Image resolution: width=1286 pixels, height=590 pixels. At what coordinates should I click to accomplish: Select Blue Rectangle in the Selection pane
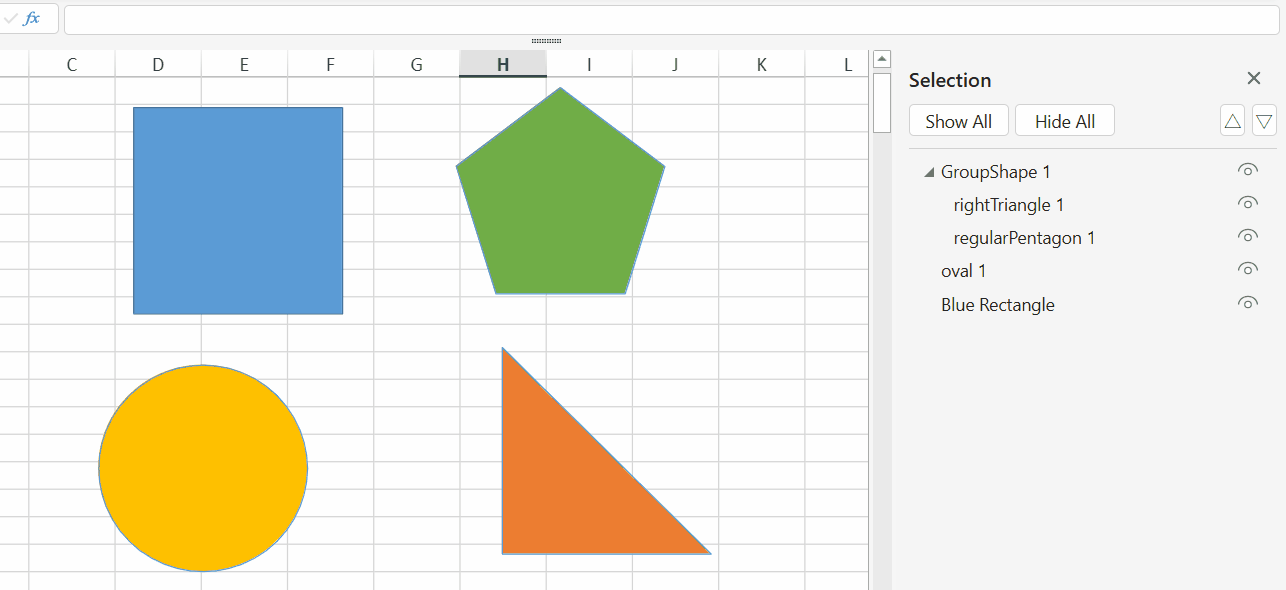pyautogui.click(x=998, y=305)
